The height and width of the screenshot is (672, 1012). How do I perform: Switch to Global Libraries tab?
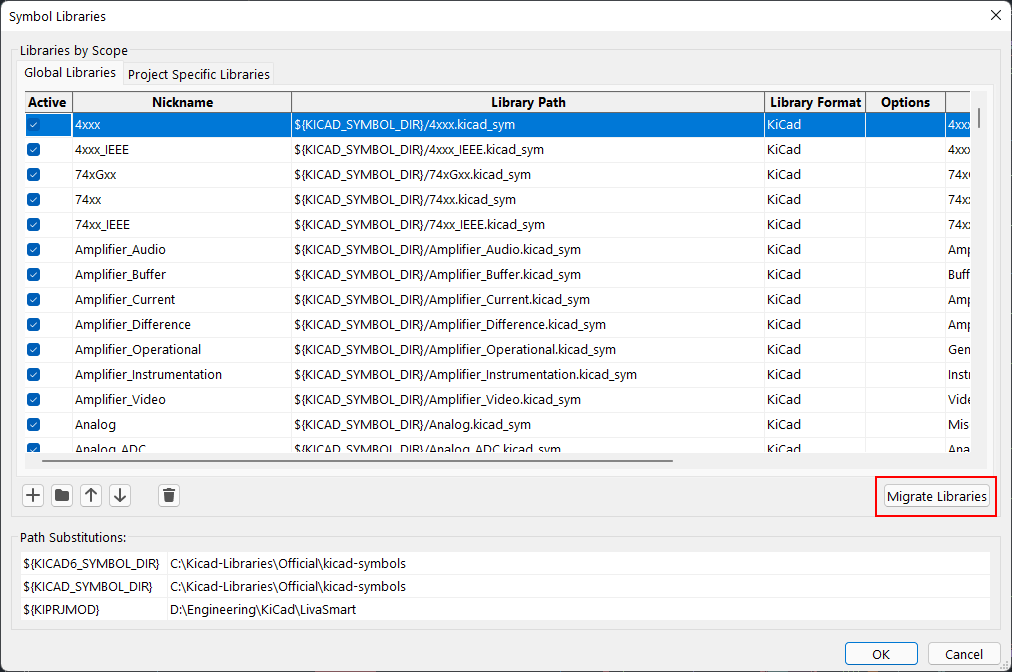click(70, 72)
